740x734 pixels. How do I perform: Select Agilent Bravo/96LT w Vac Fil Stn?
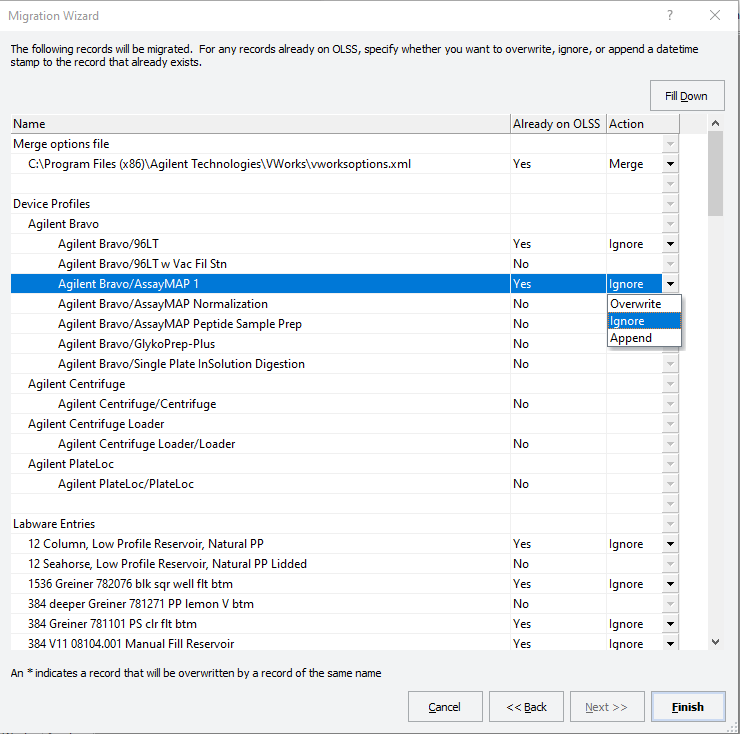(x=345, y=263)
